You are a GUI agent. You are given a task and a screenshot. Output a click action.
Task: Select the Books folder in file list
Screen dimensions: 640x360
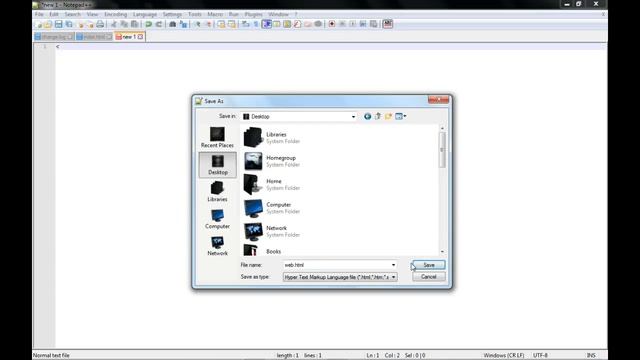coord(263,250)
